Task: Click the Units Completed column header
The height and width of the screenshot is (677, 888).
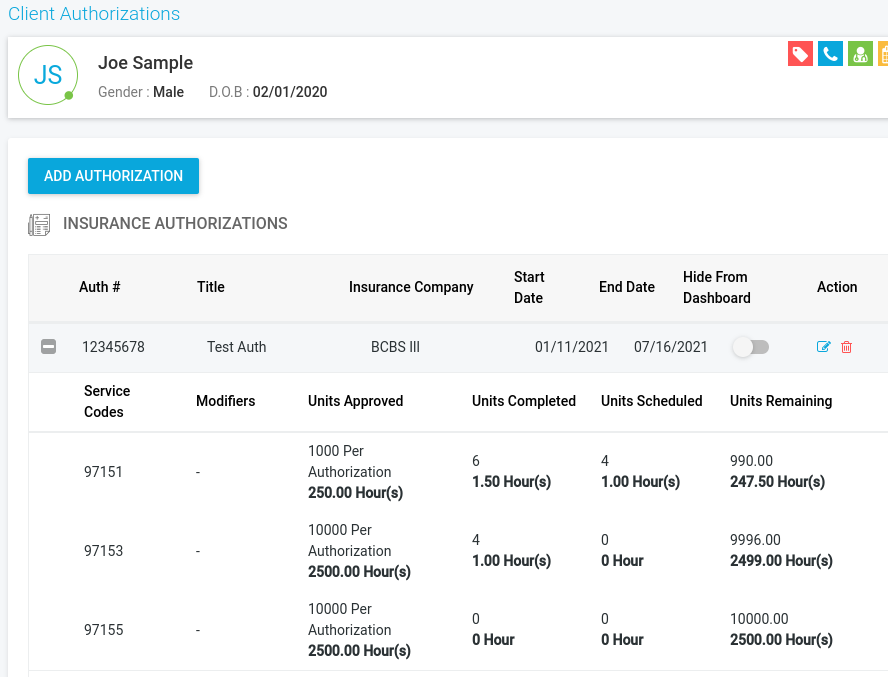Action: click(524, 401)
